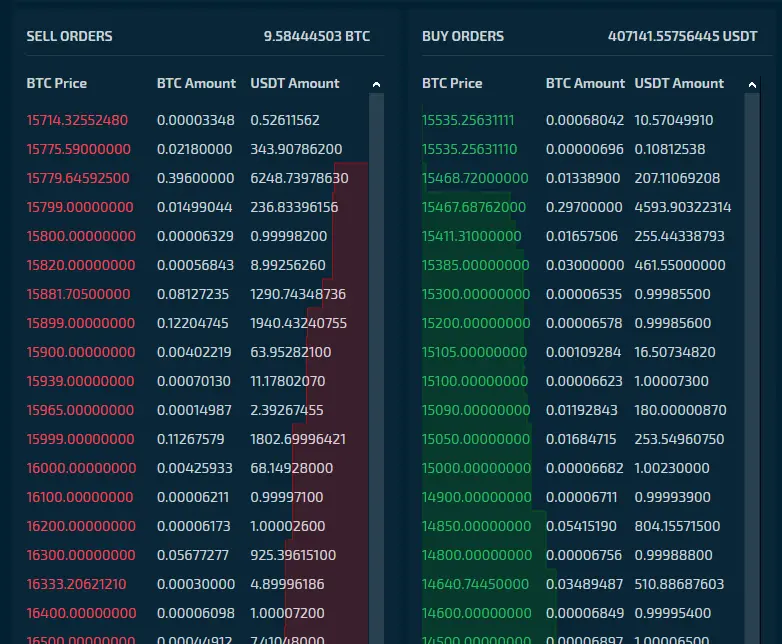Viewport: 782px width, 644px height.
Task: Select sell price 15775.59000000
Action: pos(79,149)
